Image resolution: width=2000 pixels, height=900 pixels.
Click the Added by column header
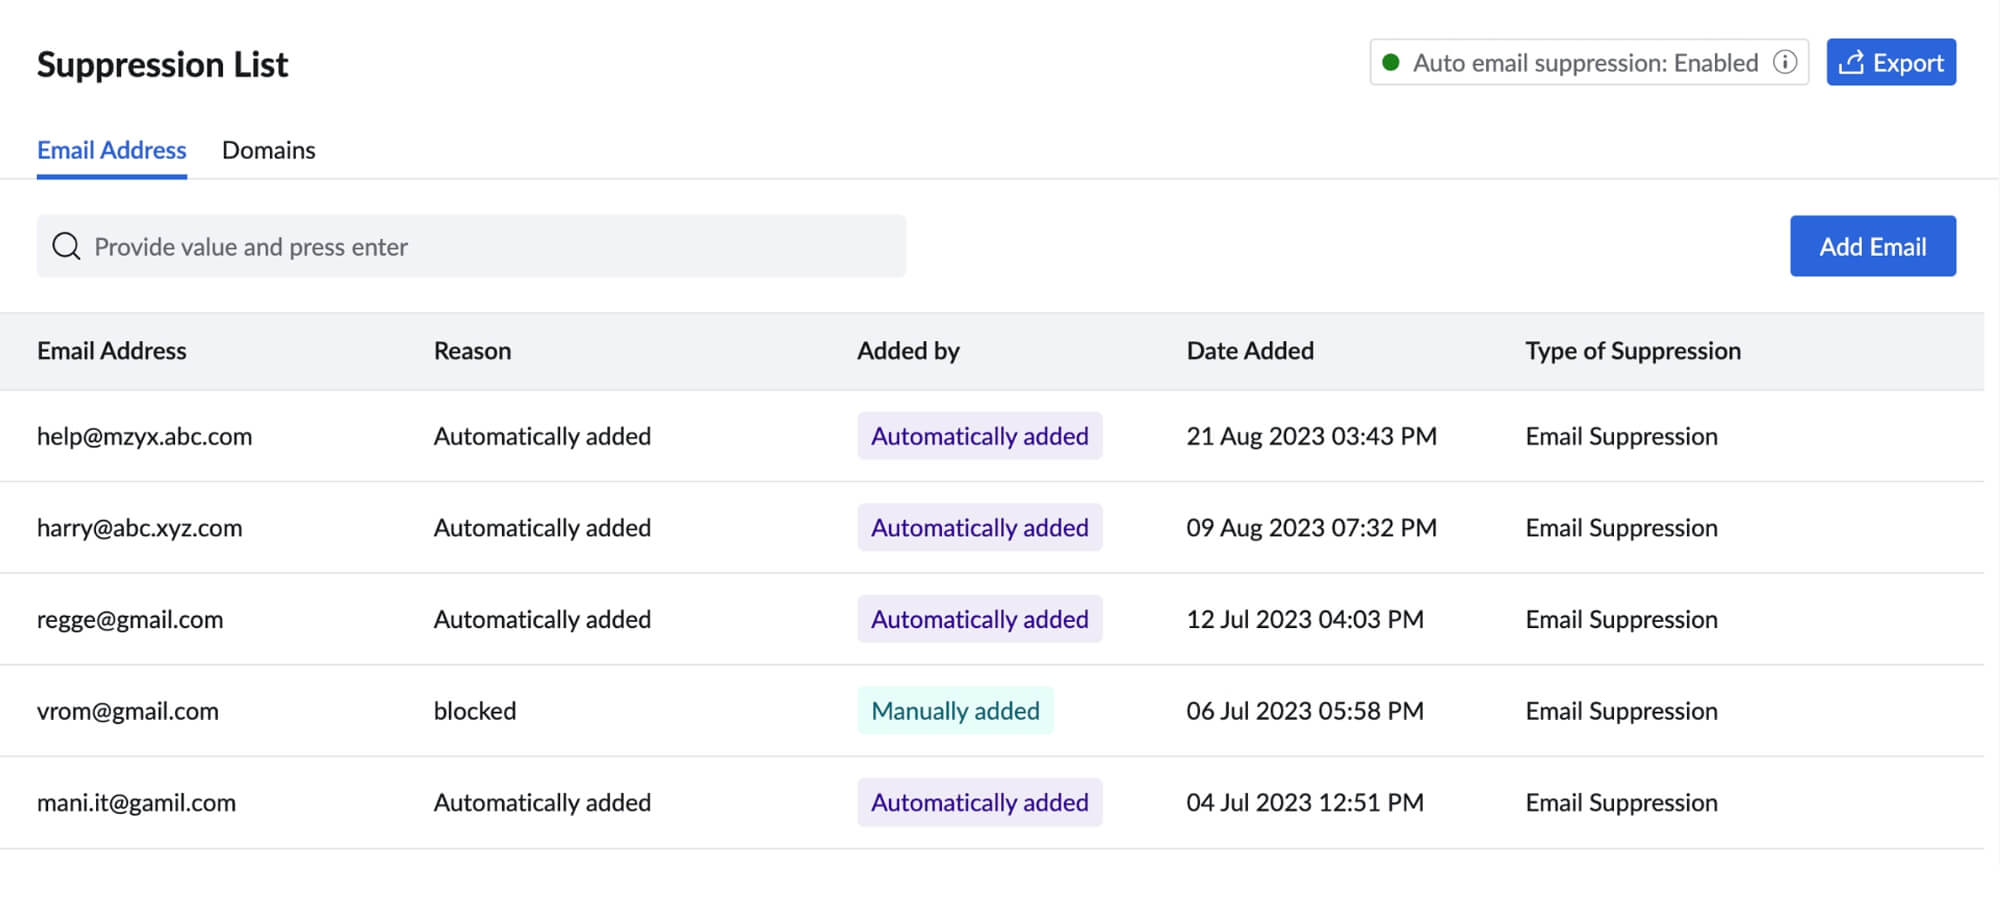pos(908,351)
